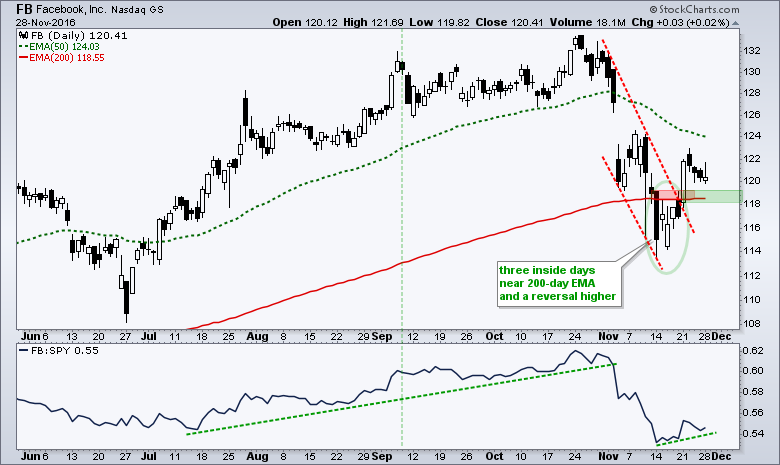Click the Chg +0.03 (+0.02%) value
The image size is (780, 465).
[681, 22]
